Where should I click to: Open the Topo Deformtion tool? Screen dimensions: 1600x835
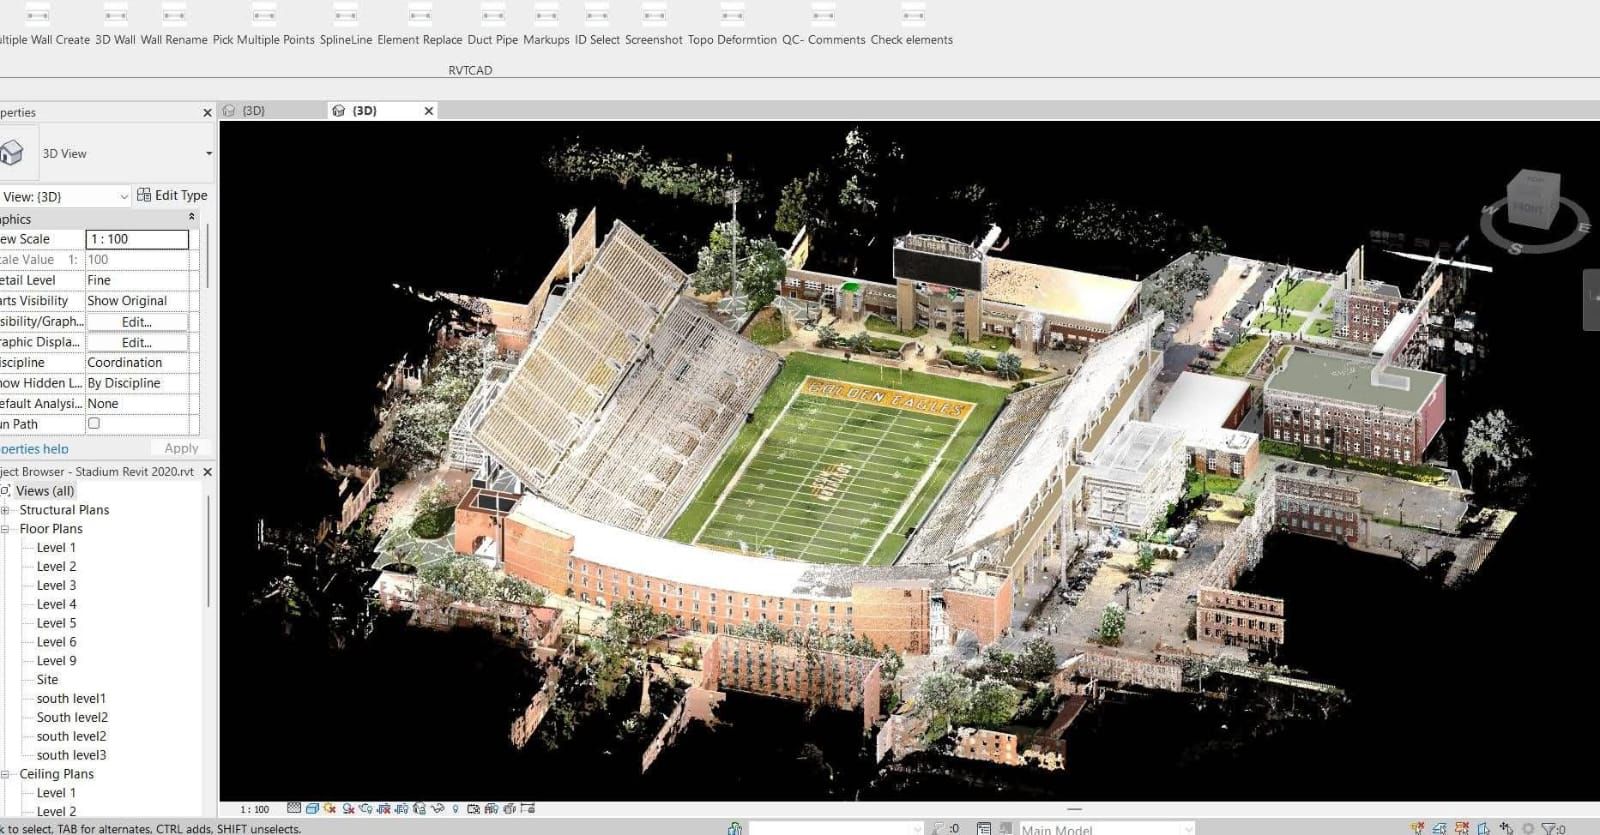pos(732,27)
